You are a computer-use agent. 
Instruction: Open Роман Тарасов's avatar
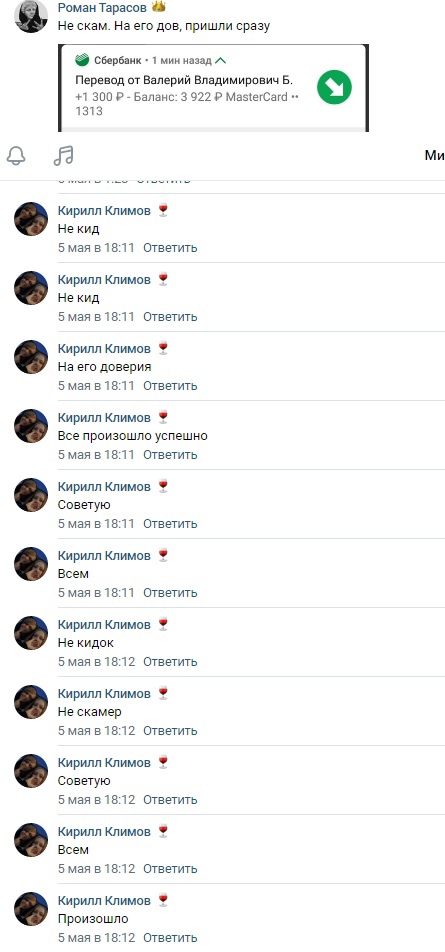pos(31,16)
